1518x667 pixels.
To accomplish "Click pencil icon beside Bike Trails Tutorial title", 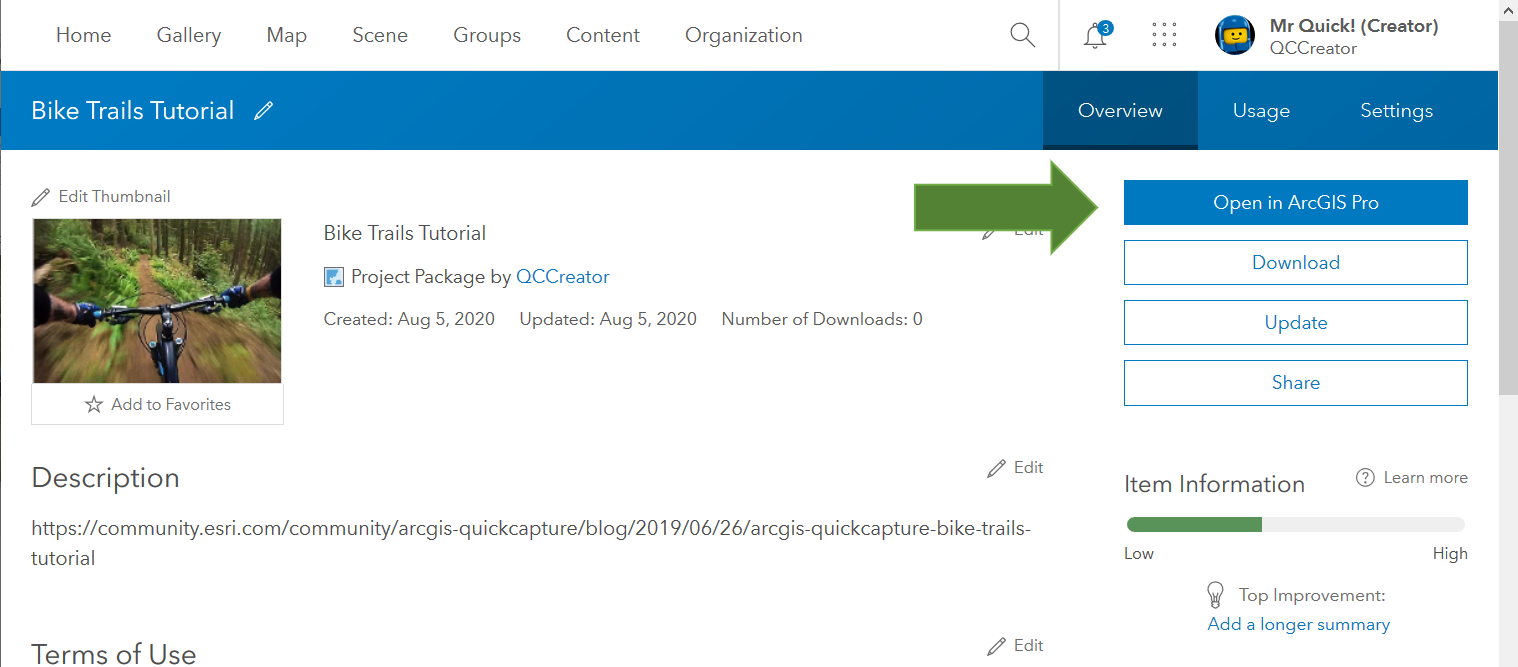I will (x=264, y=110).
